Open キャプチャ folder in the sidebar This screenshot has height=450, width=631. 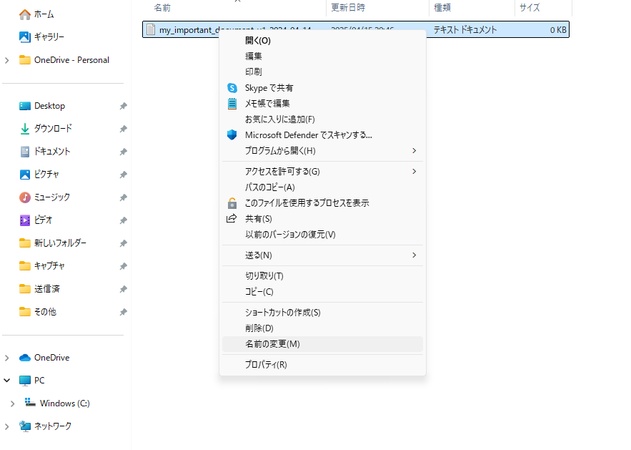point(49,266)
